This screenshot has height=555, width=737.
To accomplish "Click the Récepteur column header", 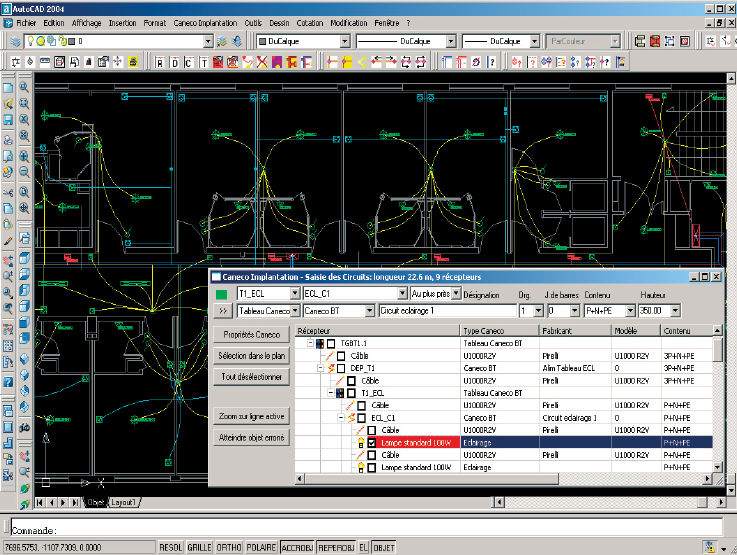I will tap(377, 331).
